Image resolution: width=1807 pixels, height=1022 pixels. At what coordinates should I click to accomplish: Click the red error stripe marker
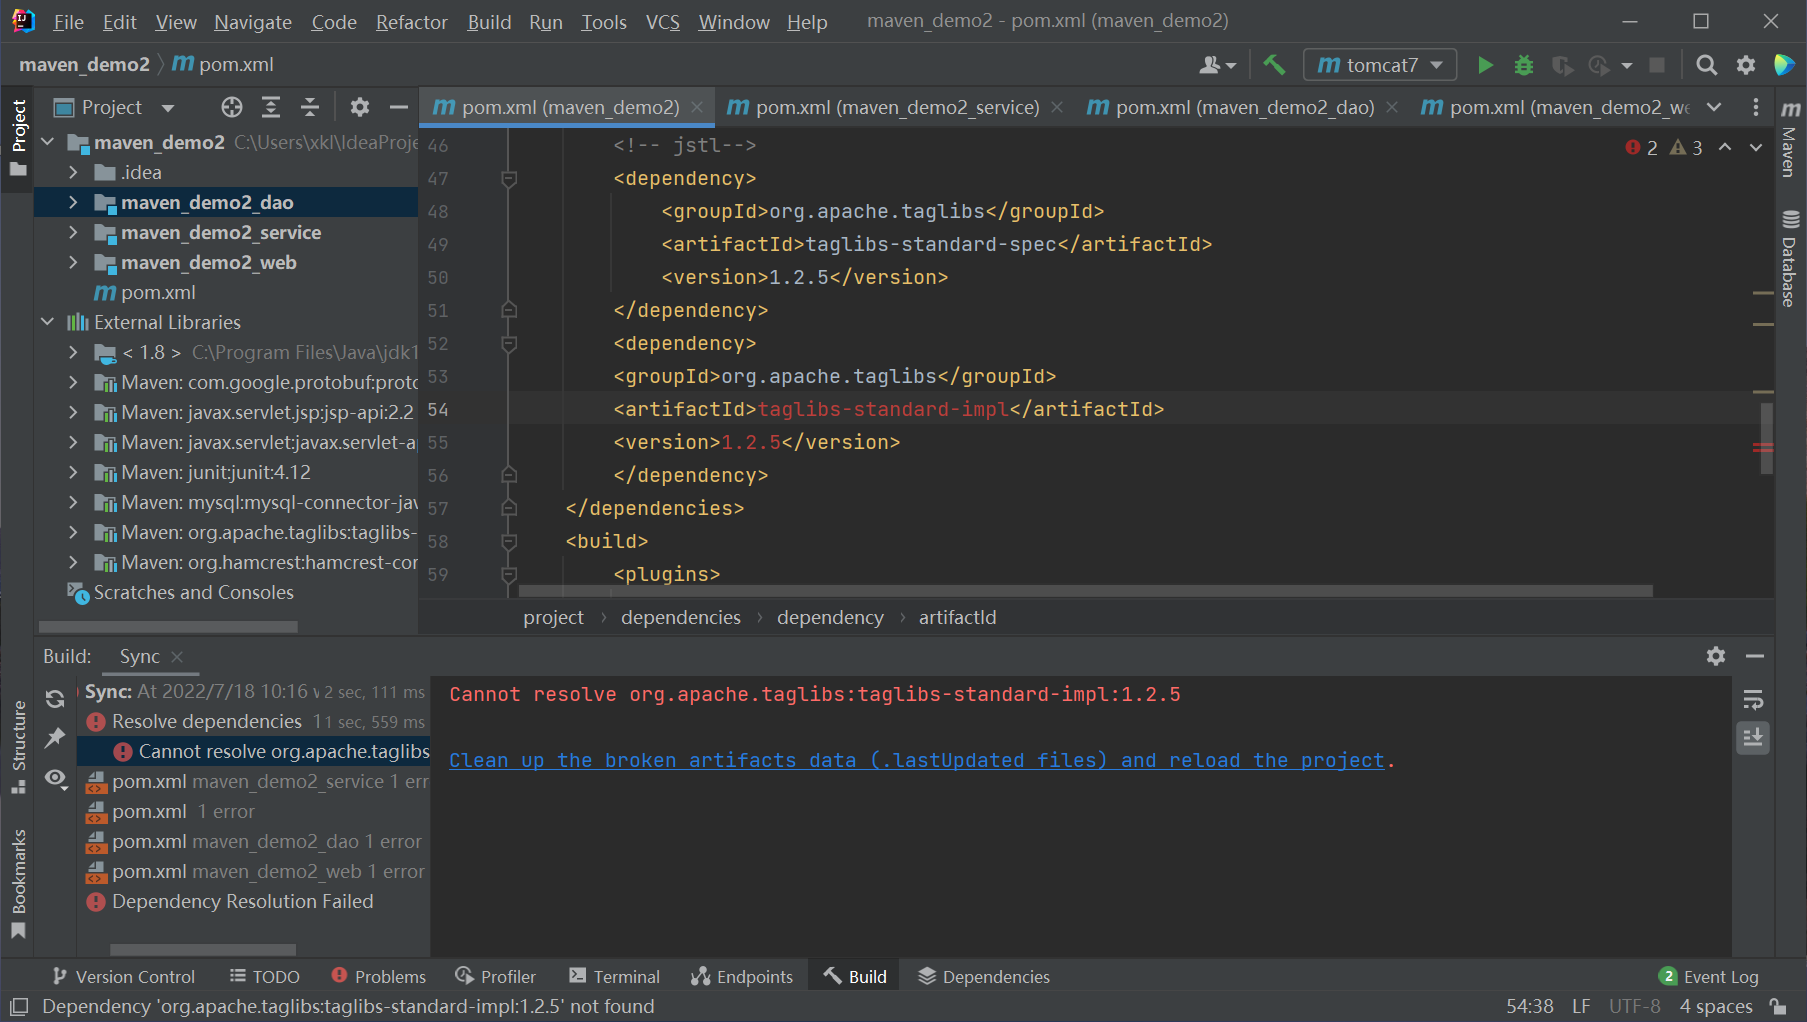(x=1763, y=448)
